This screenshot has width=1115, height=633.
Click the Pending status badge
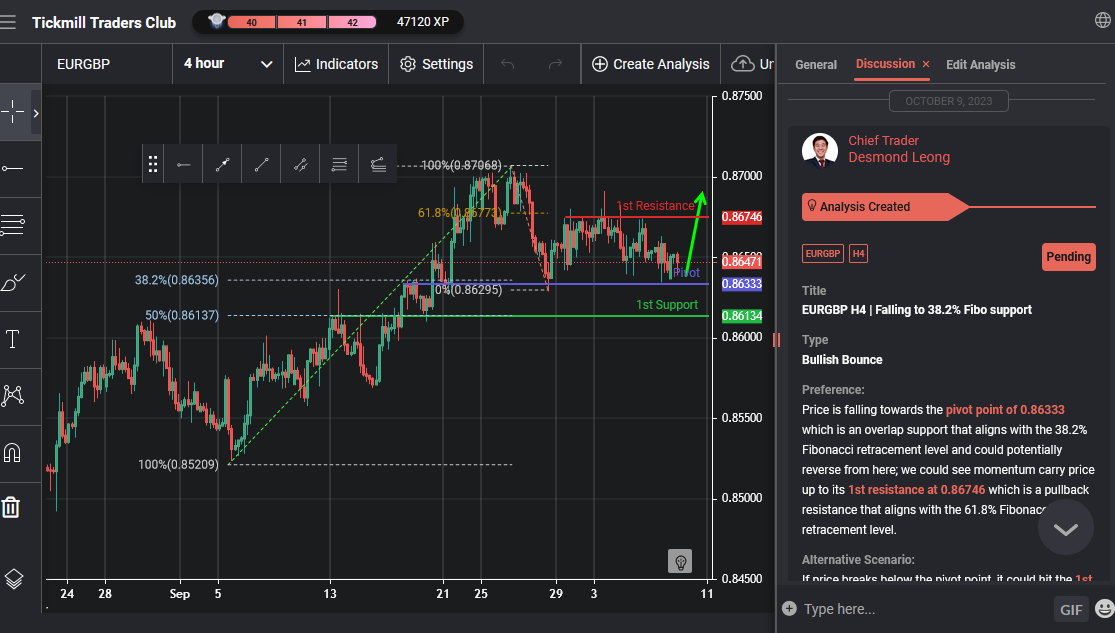pos(1068,257)
